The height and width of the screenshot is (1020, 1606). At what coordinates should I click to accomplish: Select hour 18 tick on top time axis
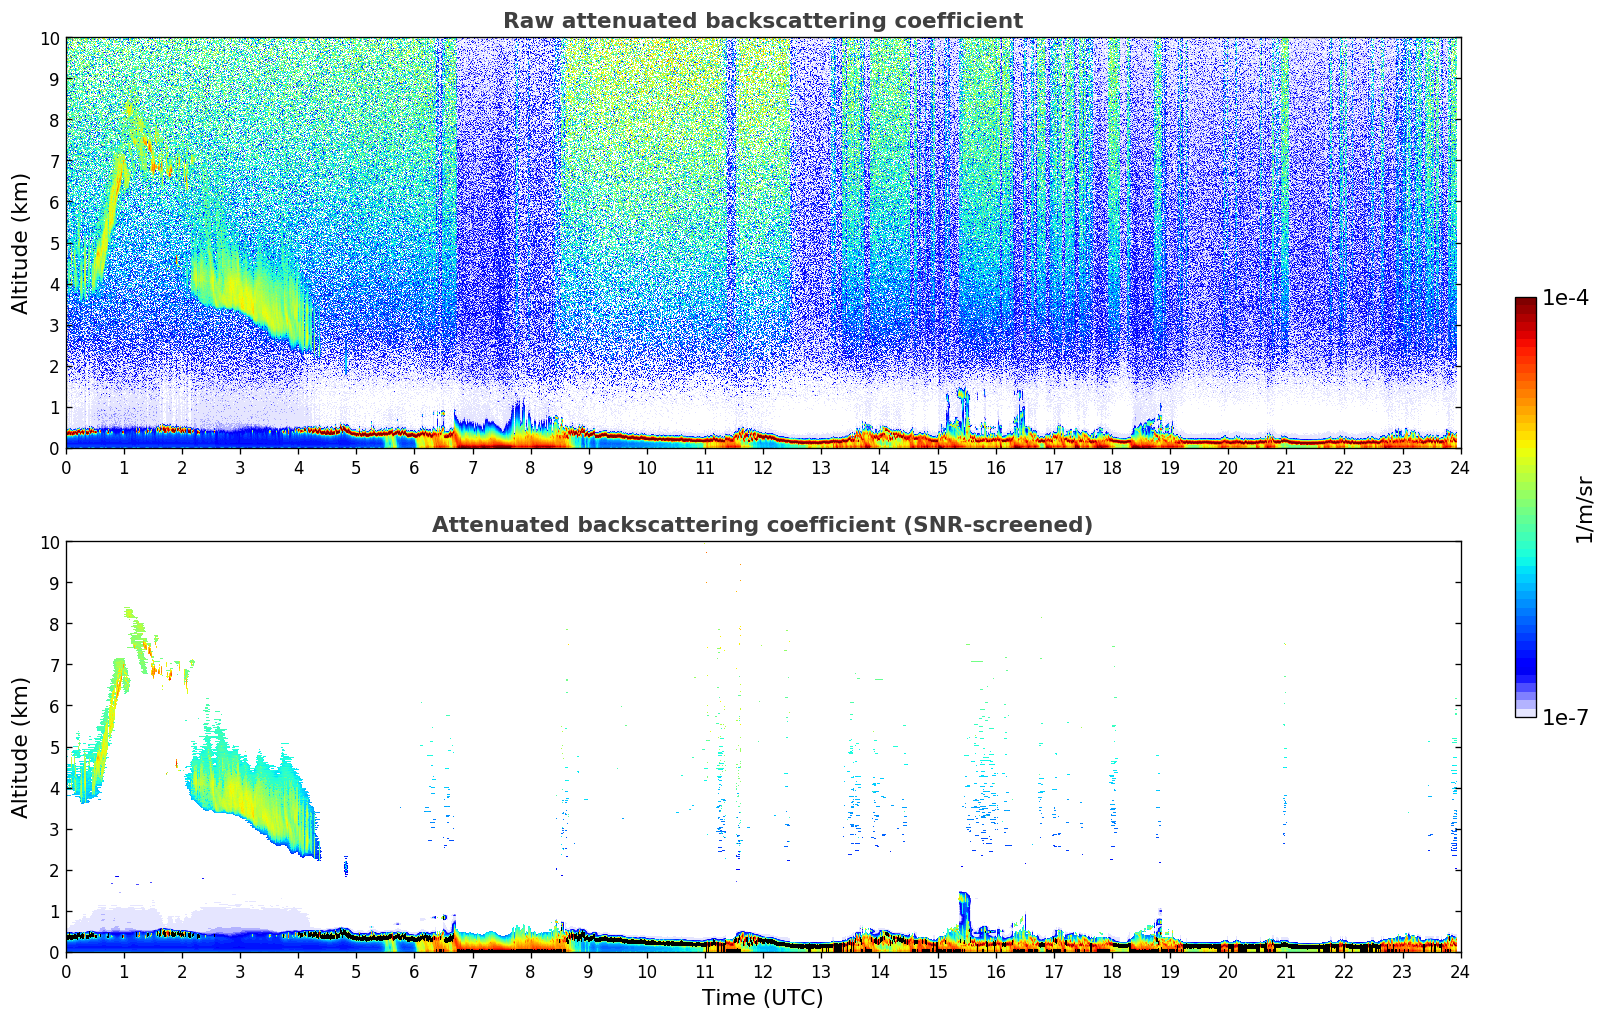click(1111, 467)
